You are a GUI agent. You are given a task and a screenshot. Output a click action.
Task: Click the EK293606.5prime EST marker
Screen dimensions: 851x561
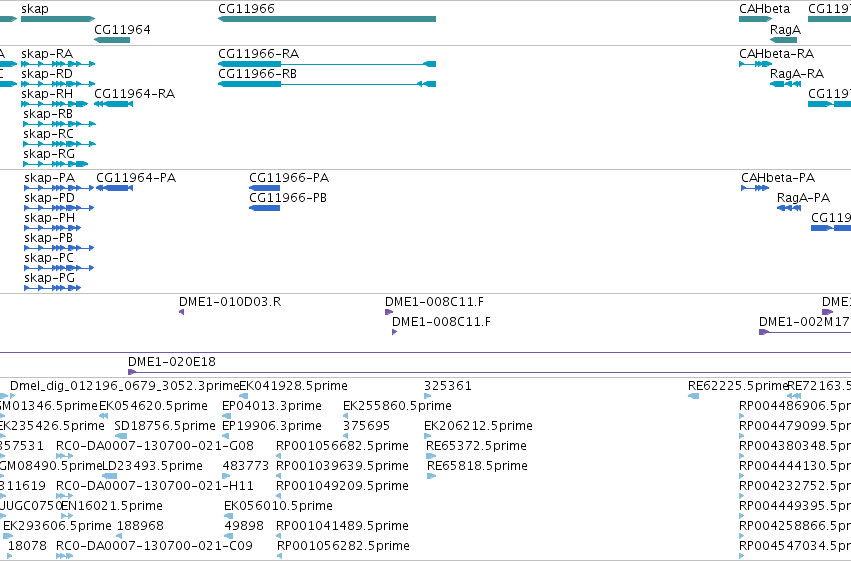tap(8, 536)
